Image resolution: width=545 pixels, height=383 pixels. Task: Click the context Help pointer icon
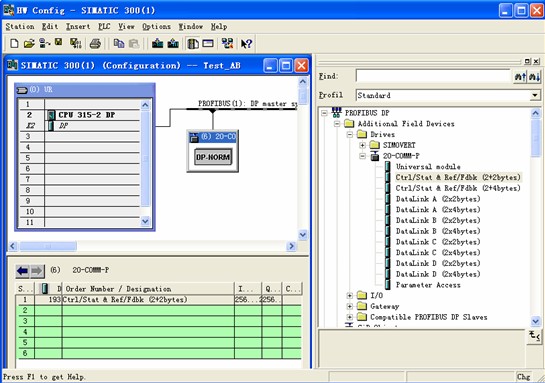(246, 44)
